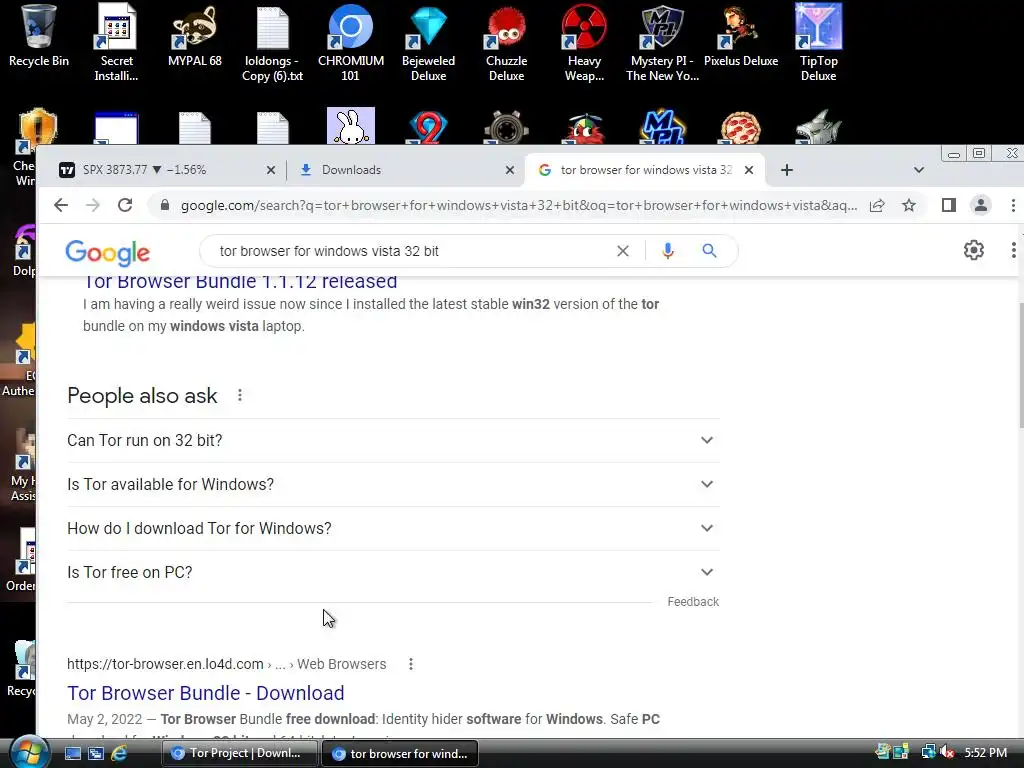Click the Feedback link
This screenshot has height=768, width=1024.
coord(693,601)
